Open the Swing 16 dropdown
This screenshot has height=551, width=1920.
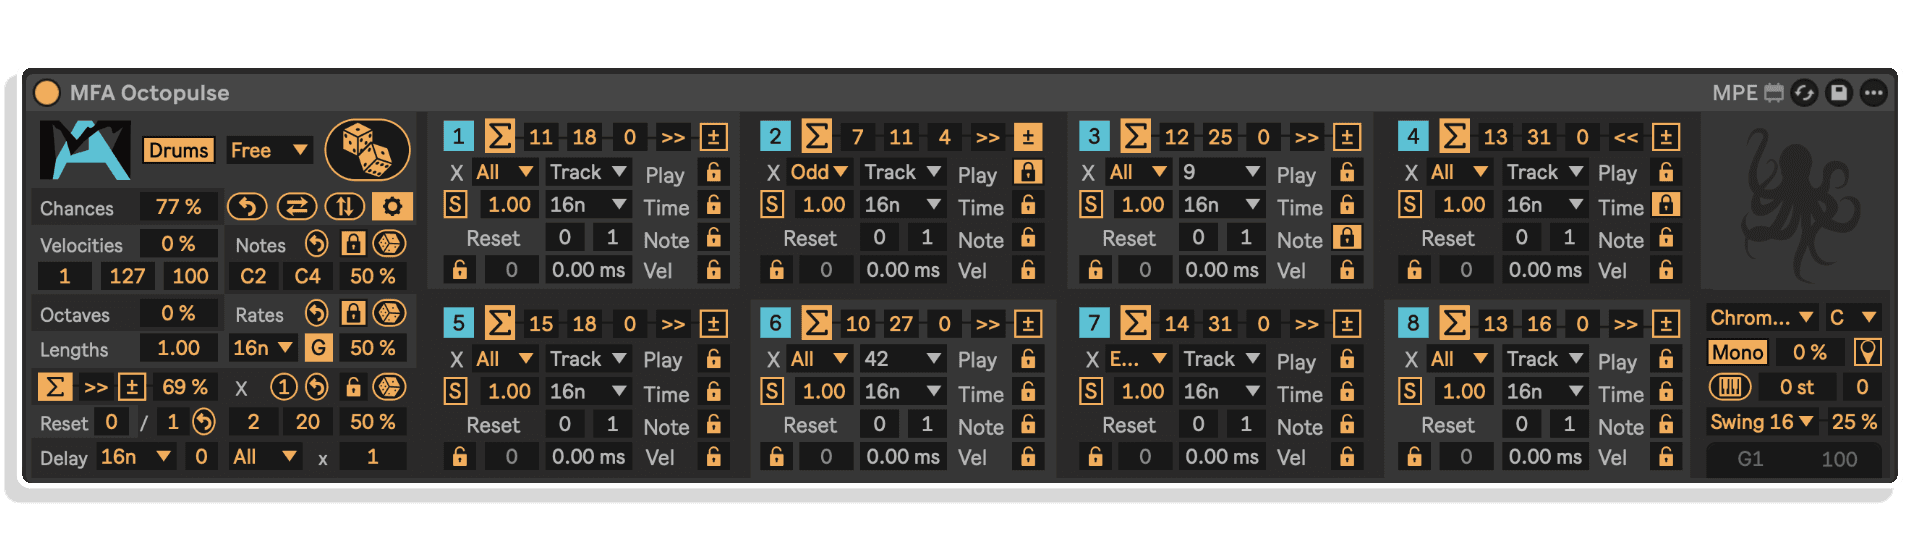click(x=1762, y=422)
